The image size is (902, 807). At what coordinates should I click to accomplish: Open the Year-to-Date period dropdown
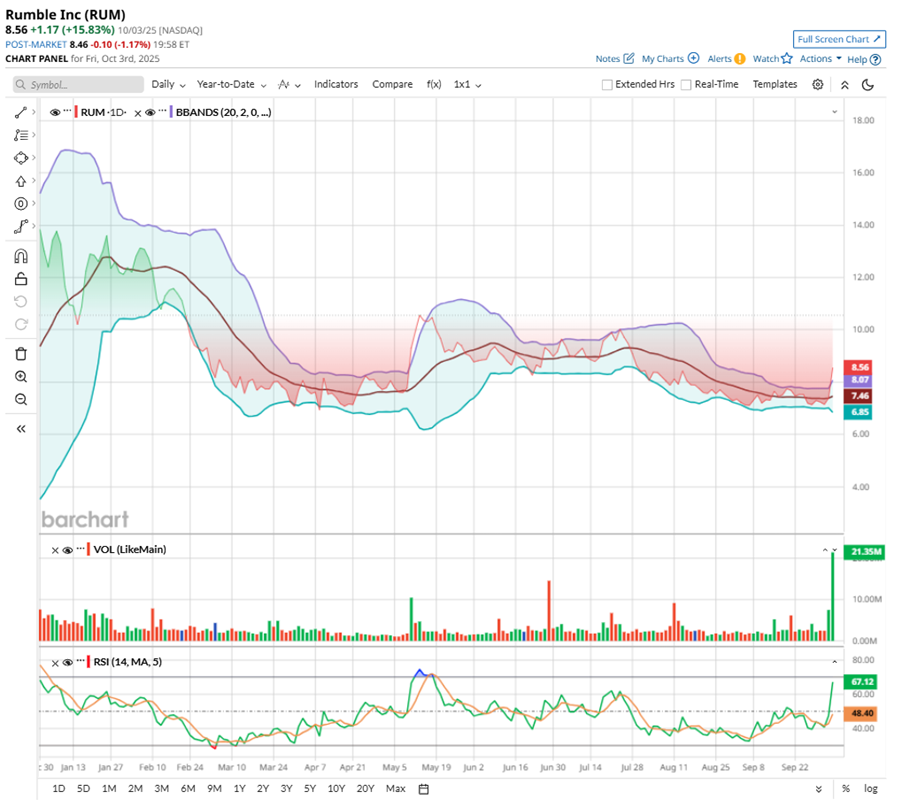coord(231,85)
